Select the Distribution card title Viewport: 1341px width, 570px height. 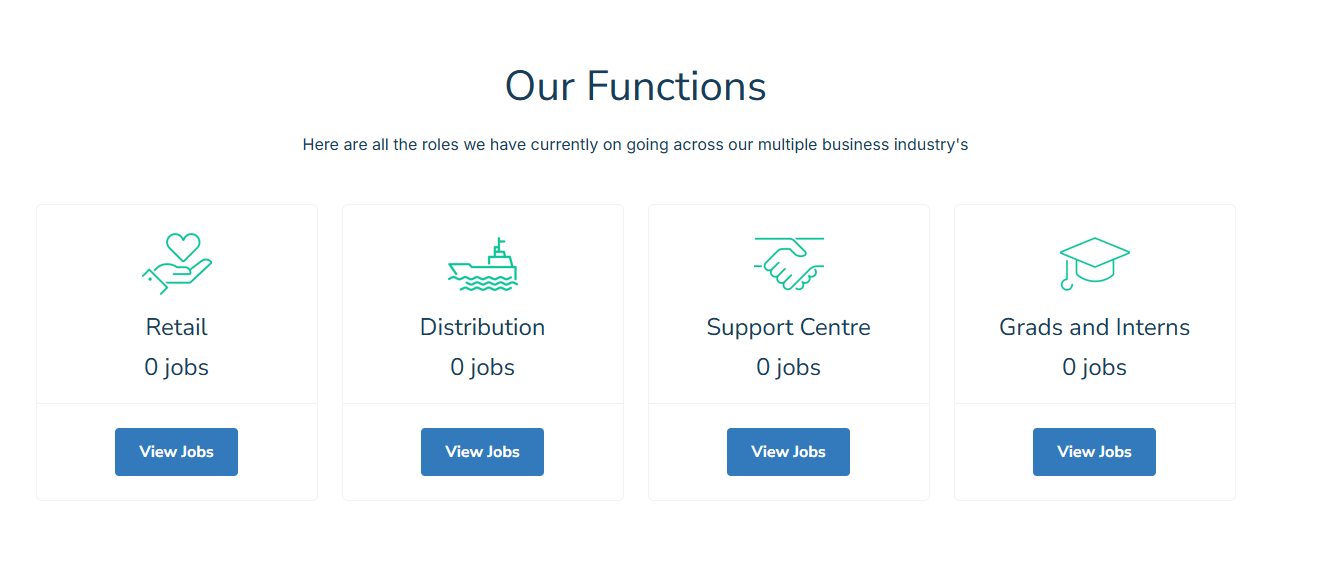(x=483, y=327)
